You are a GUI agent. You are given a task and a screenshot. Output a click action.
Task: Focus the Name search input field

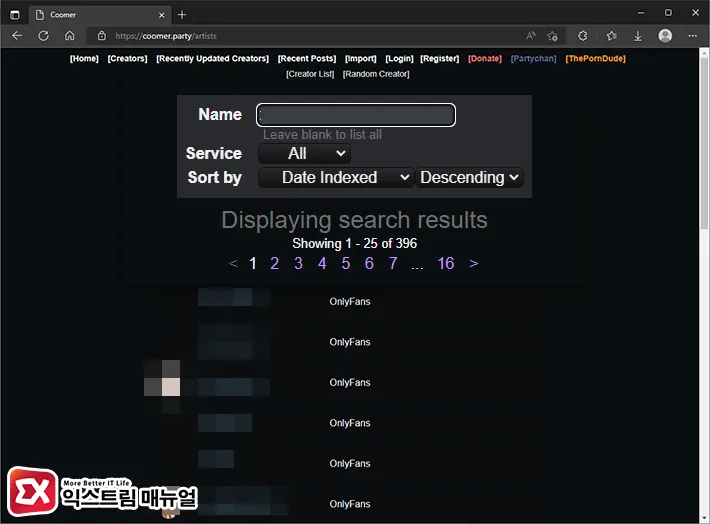coord(355,115)
